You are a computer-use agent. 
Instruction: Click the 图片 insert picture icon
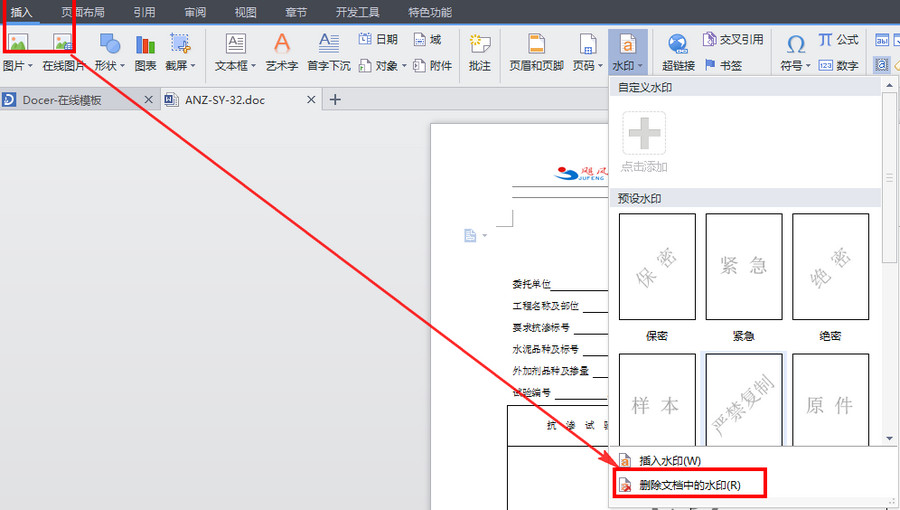17,44
